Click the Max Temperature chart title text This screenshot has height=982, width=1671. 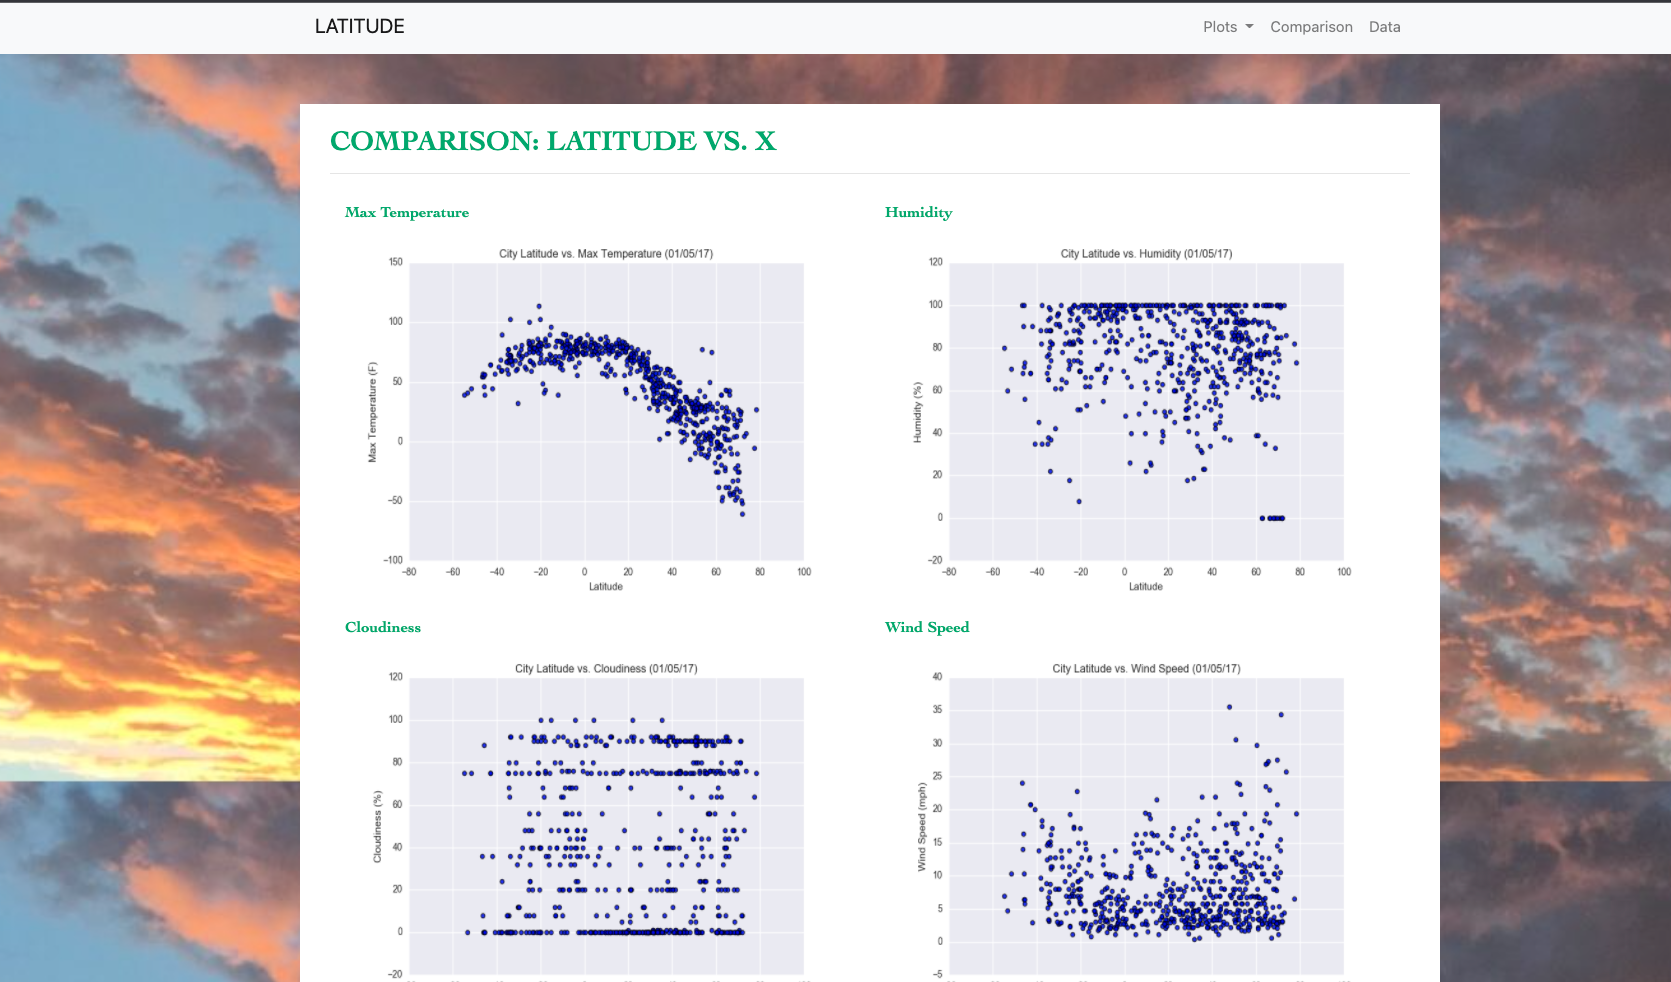click(606, 254)
